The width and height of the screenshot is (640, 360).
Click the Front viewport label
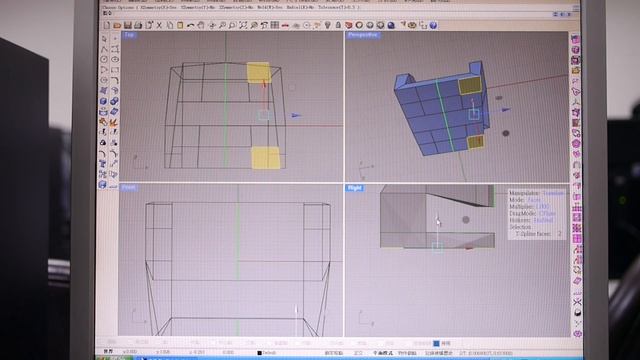[128, 188]
